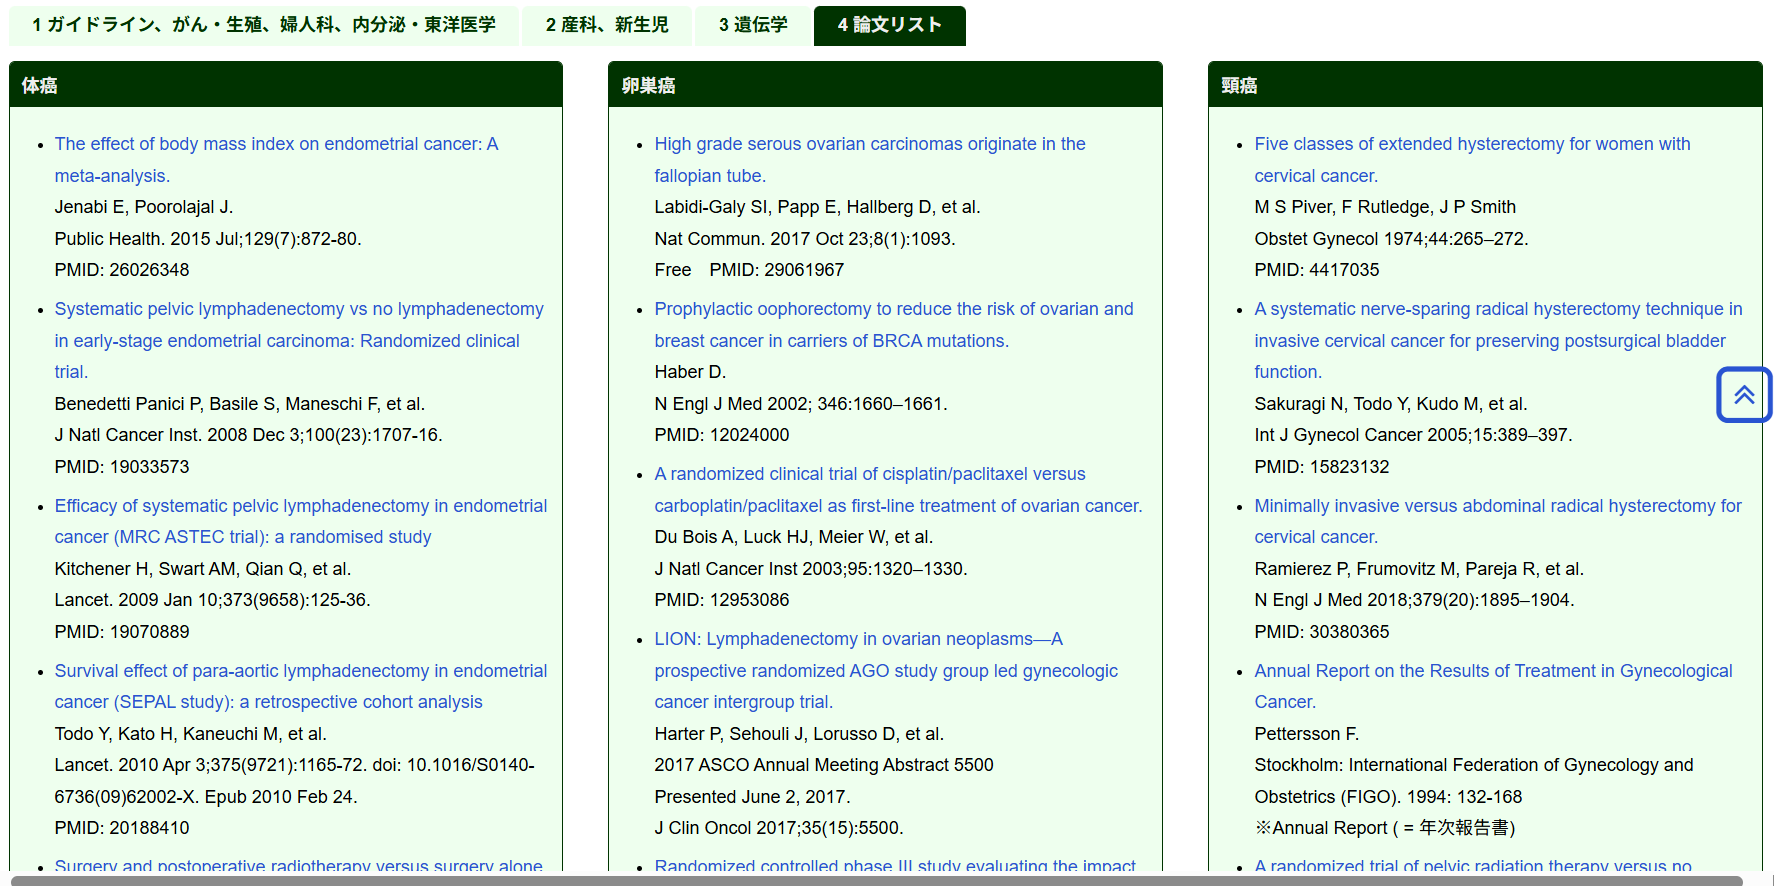Open the body mass index meta-analysis link
The image size is (1774, 886).
point(275,144)
